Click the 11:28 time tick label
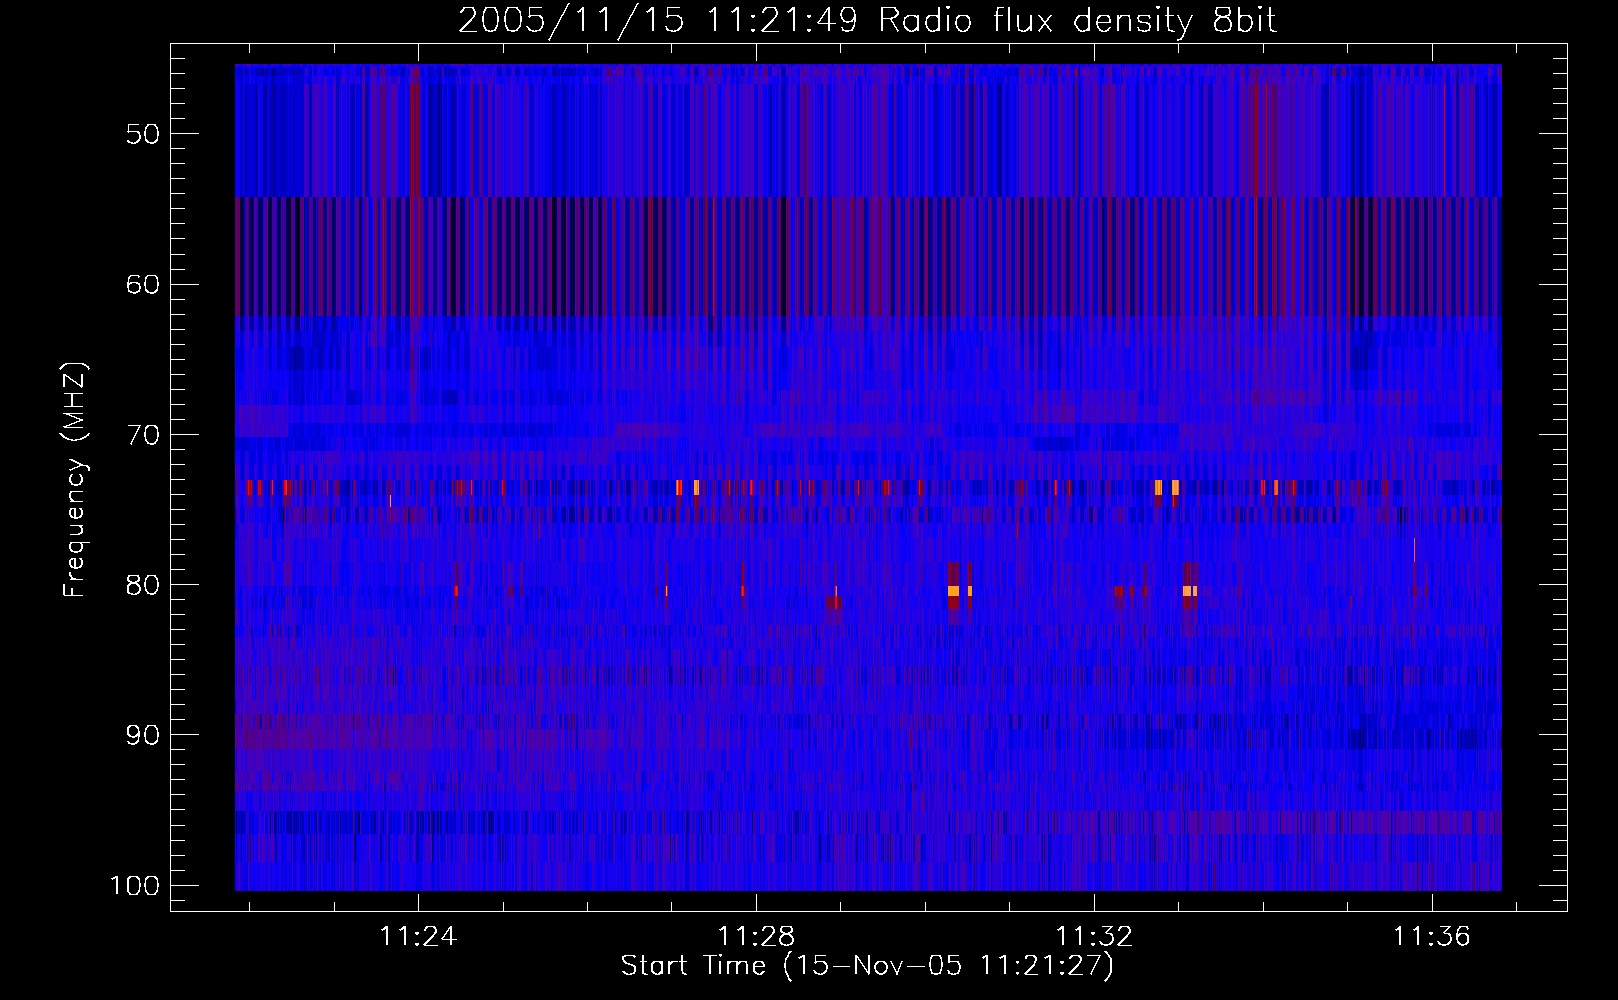This screenshot has width=1618, height=1000. tap(756, 936)
